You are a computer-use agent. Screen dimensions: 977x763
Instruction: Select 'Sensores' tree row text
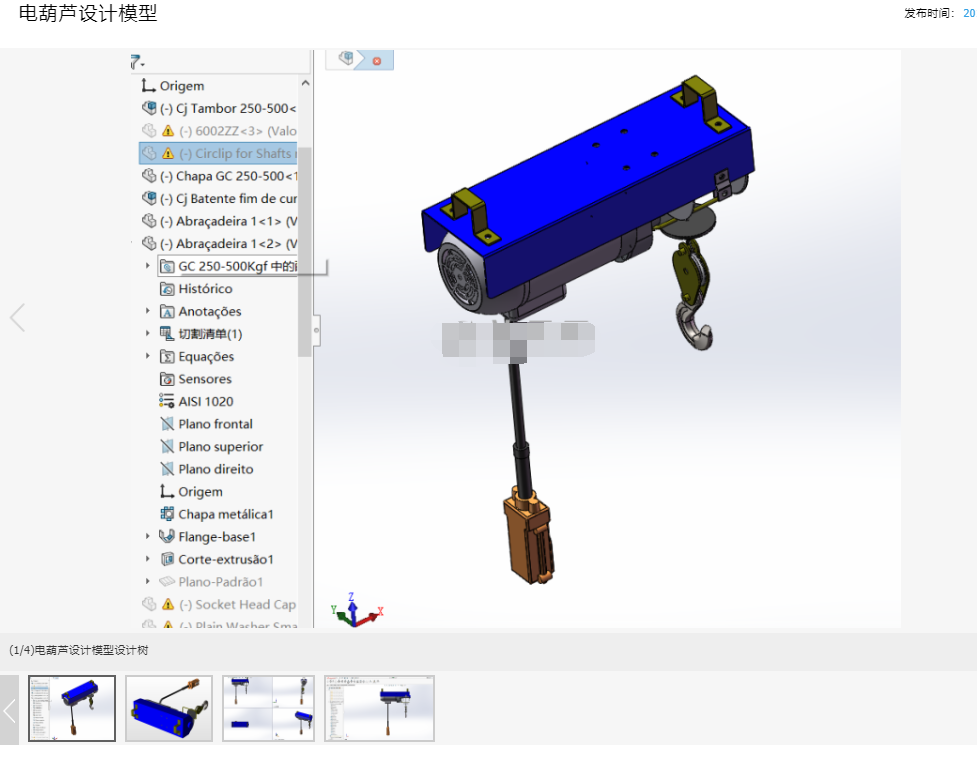point(205,379)
